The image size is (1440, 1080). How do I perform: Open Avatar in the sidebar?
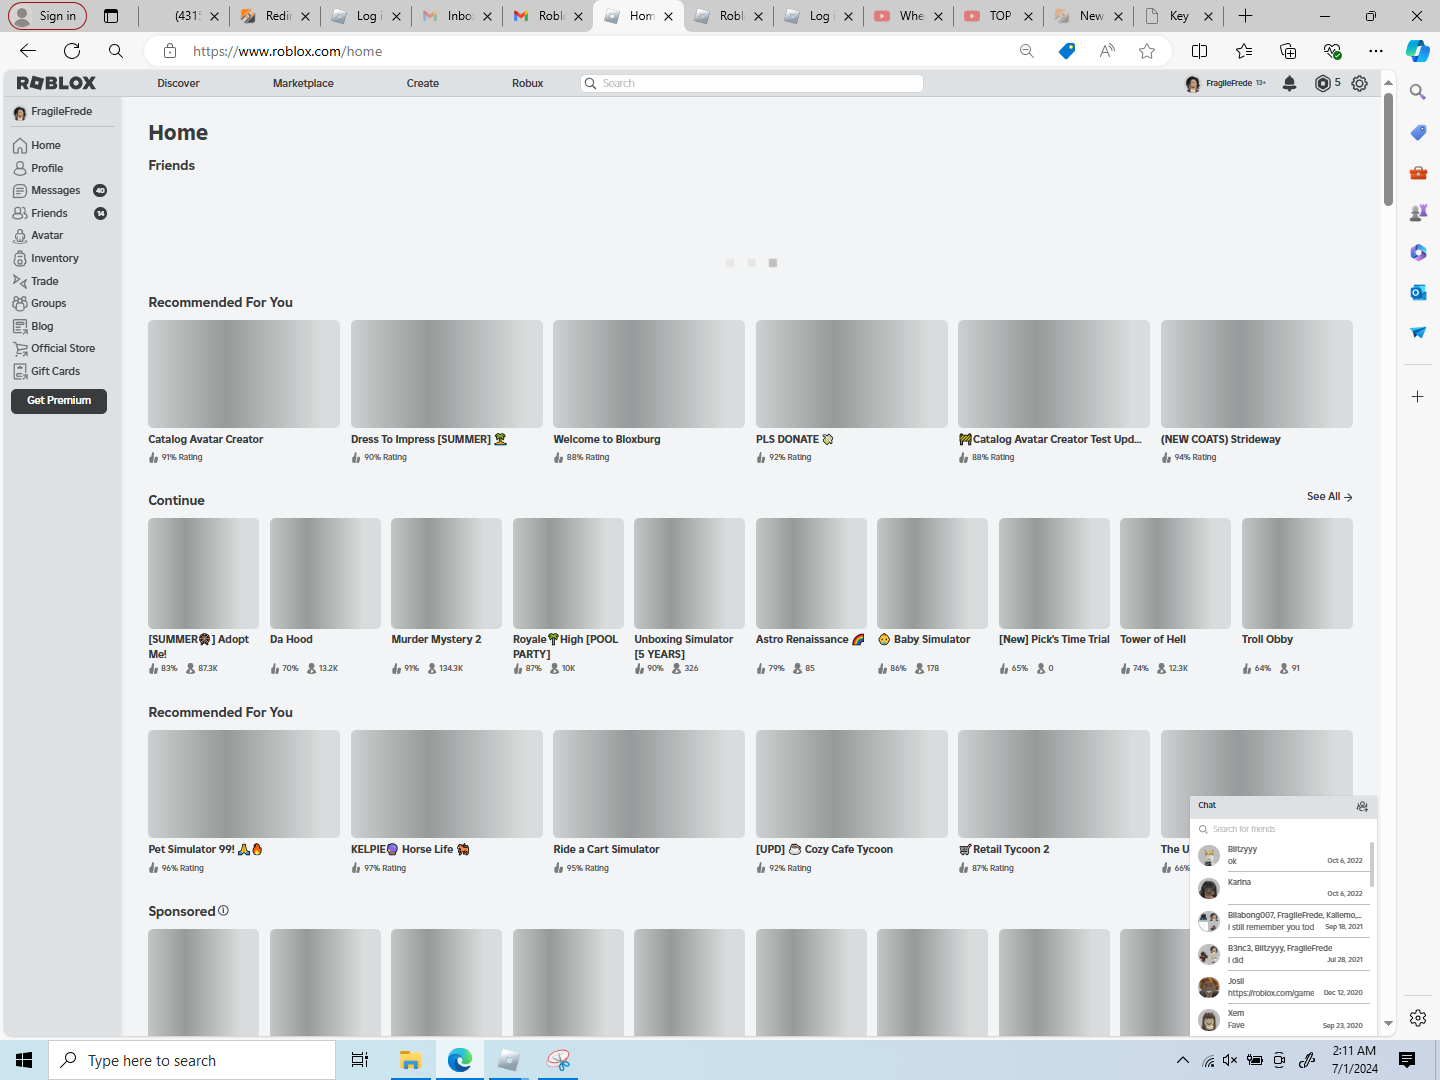pos(38,236)
